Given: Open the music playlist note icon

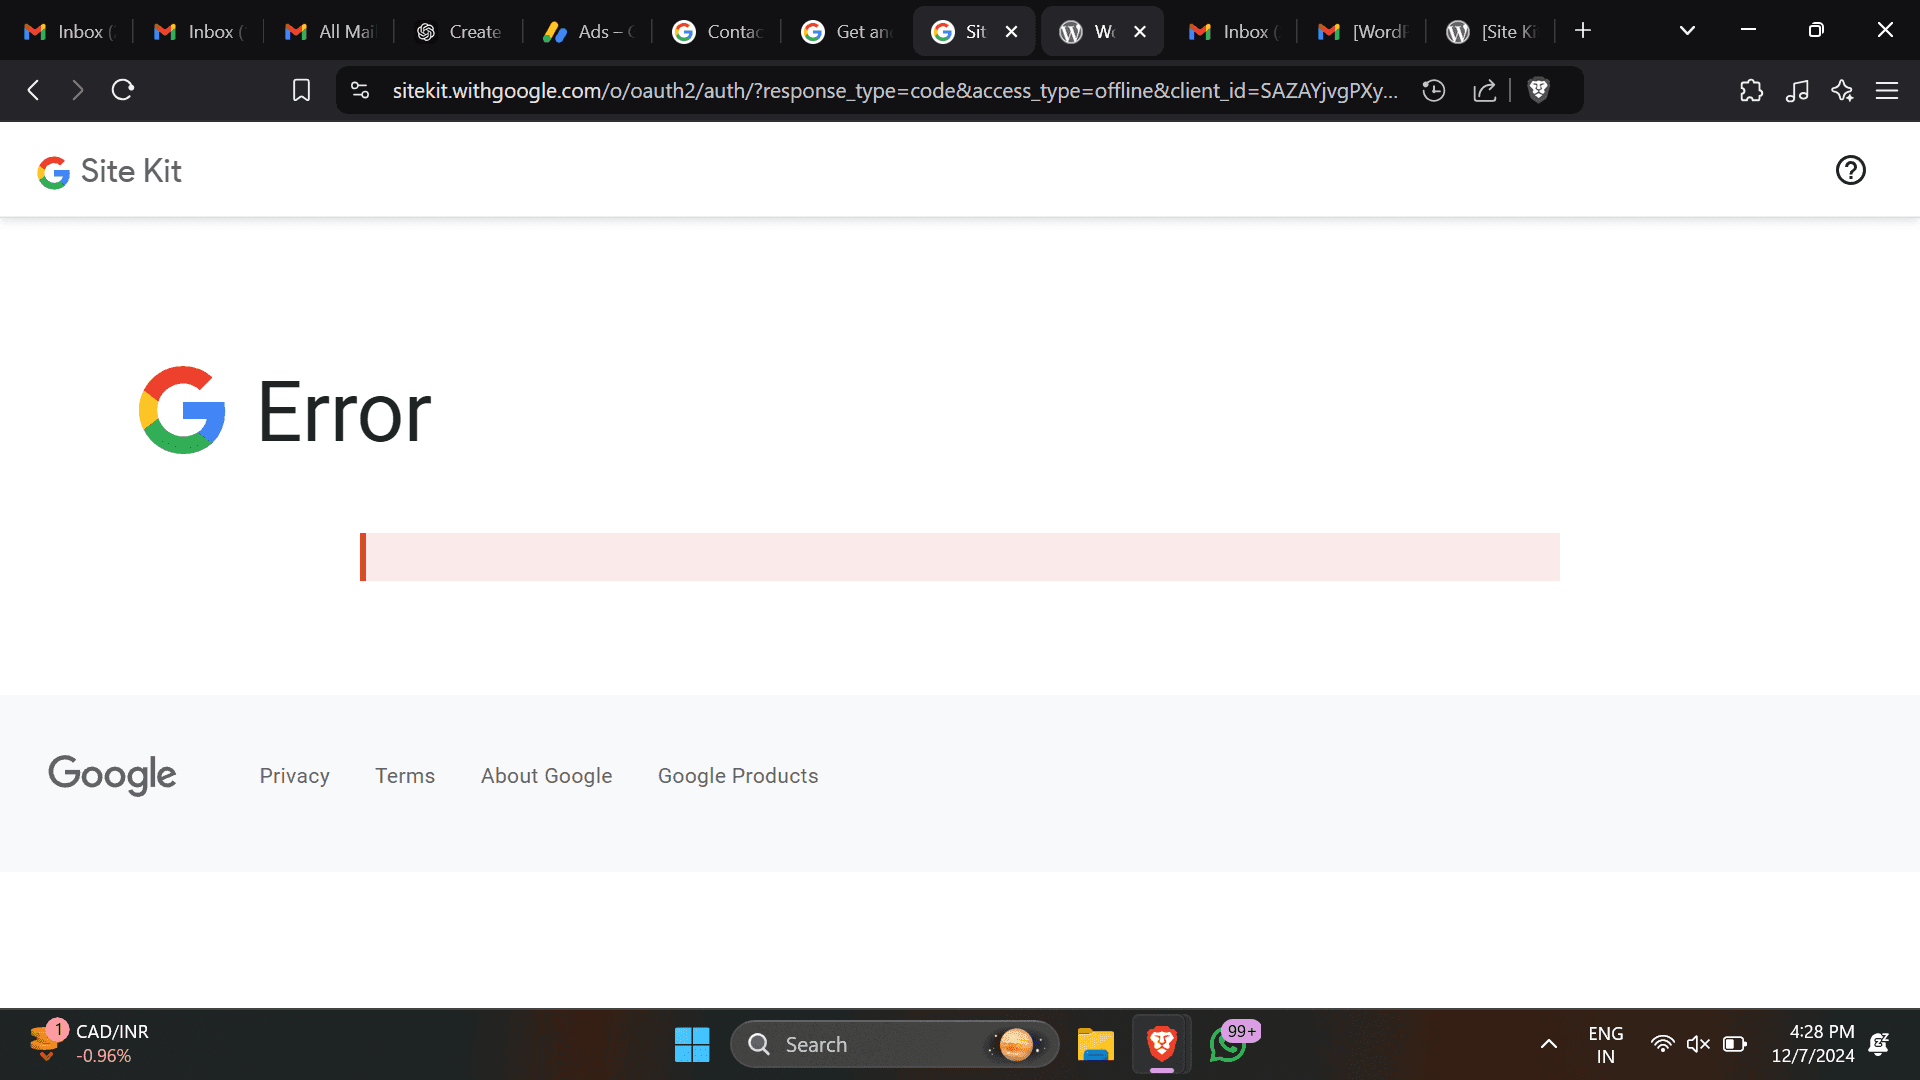Looking at the screenshot, I should point(1797,91).
